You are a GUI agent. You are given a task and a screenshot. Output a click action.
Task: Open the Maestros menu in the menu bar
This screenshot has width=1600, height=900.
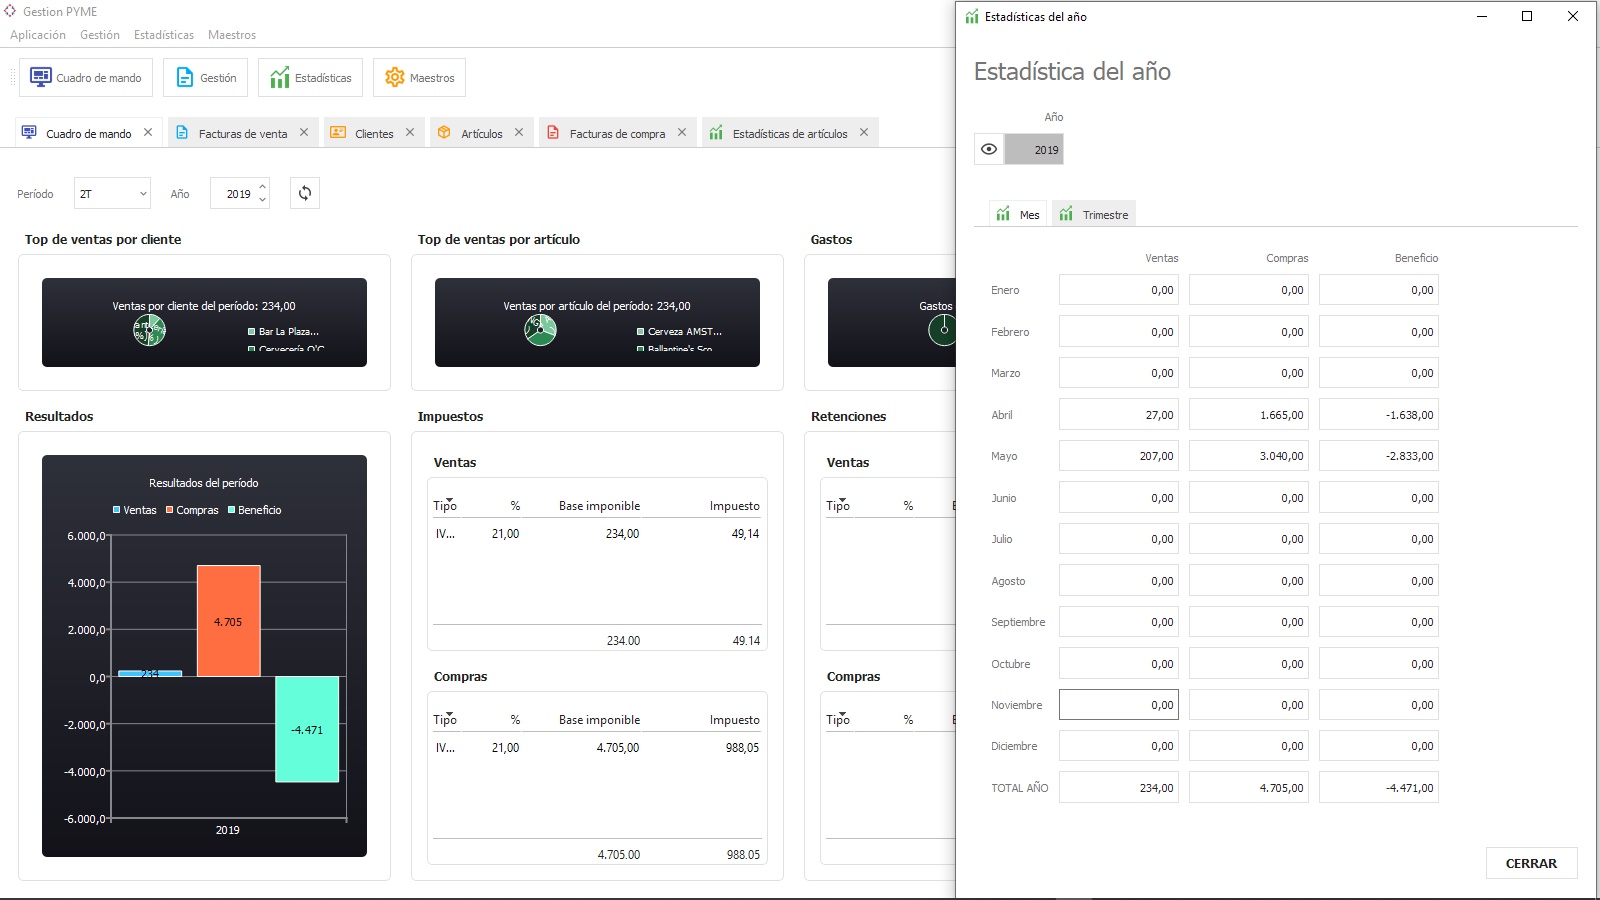232,35
